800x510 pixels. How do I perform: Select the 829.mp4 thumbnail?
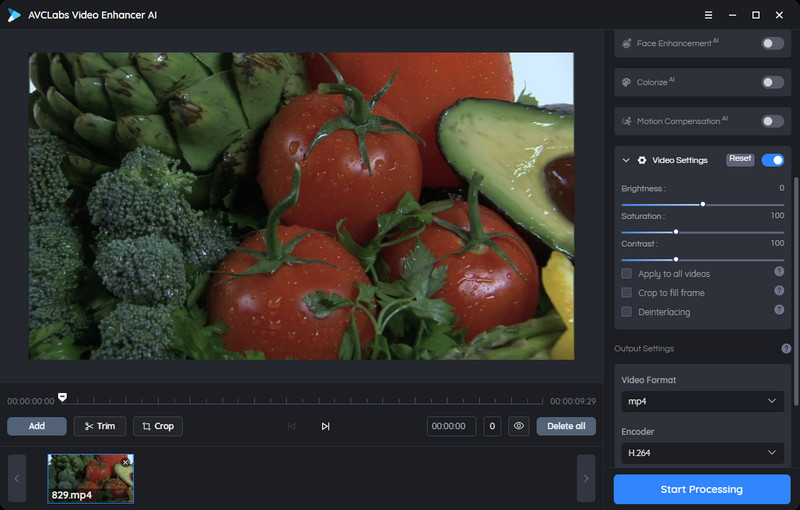(x=91, y=478)
